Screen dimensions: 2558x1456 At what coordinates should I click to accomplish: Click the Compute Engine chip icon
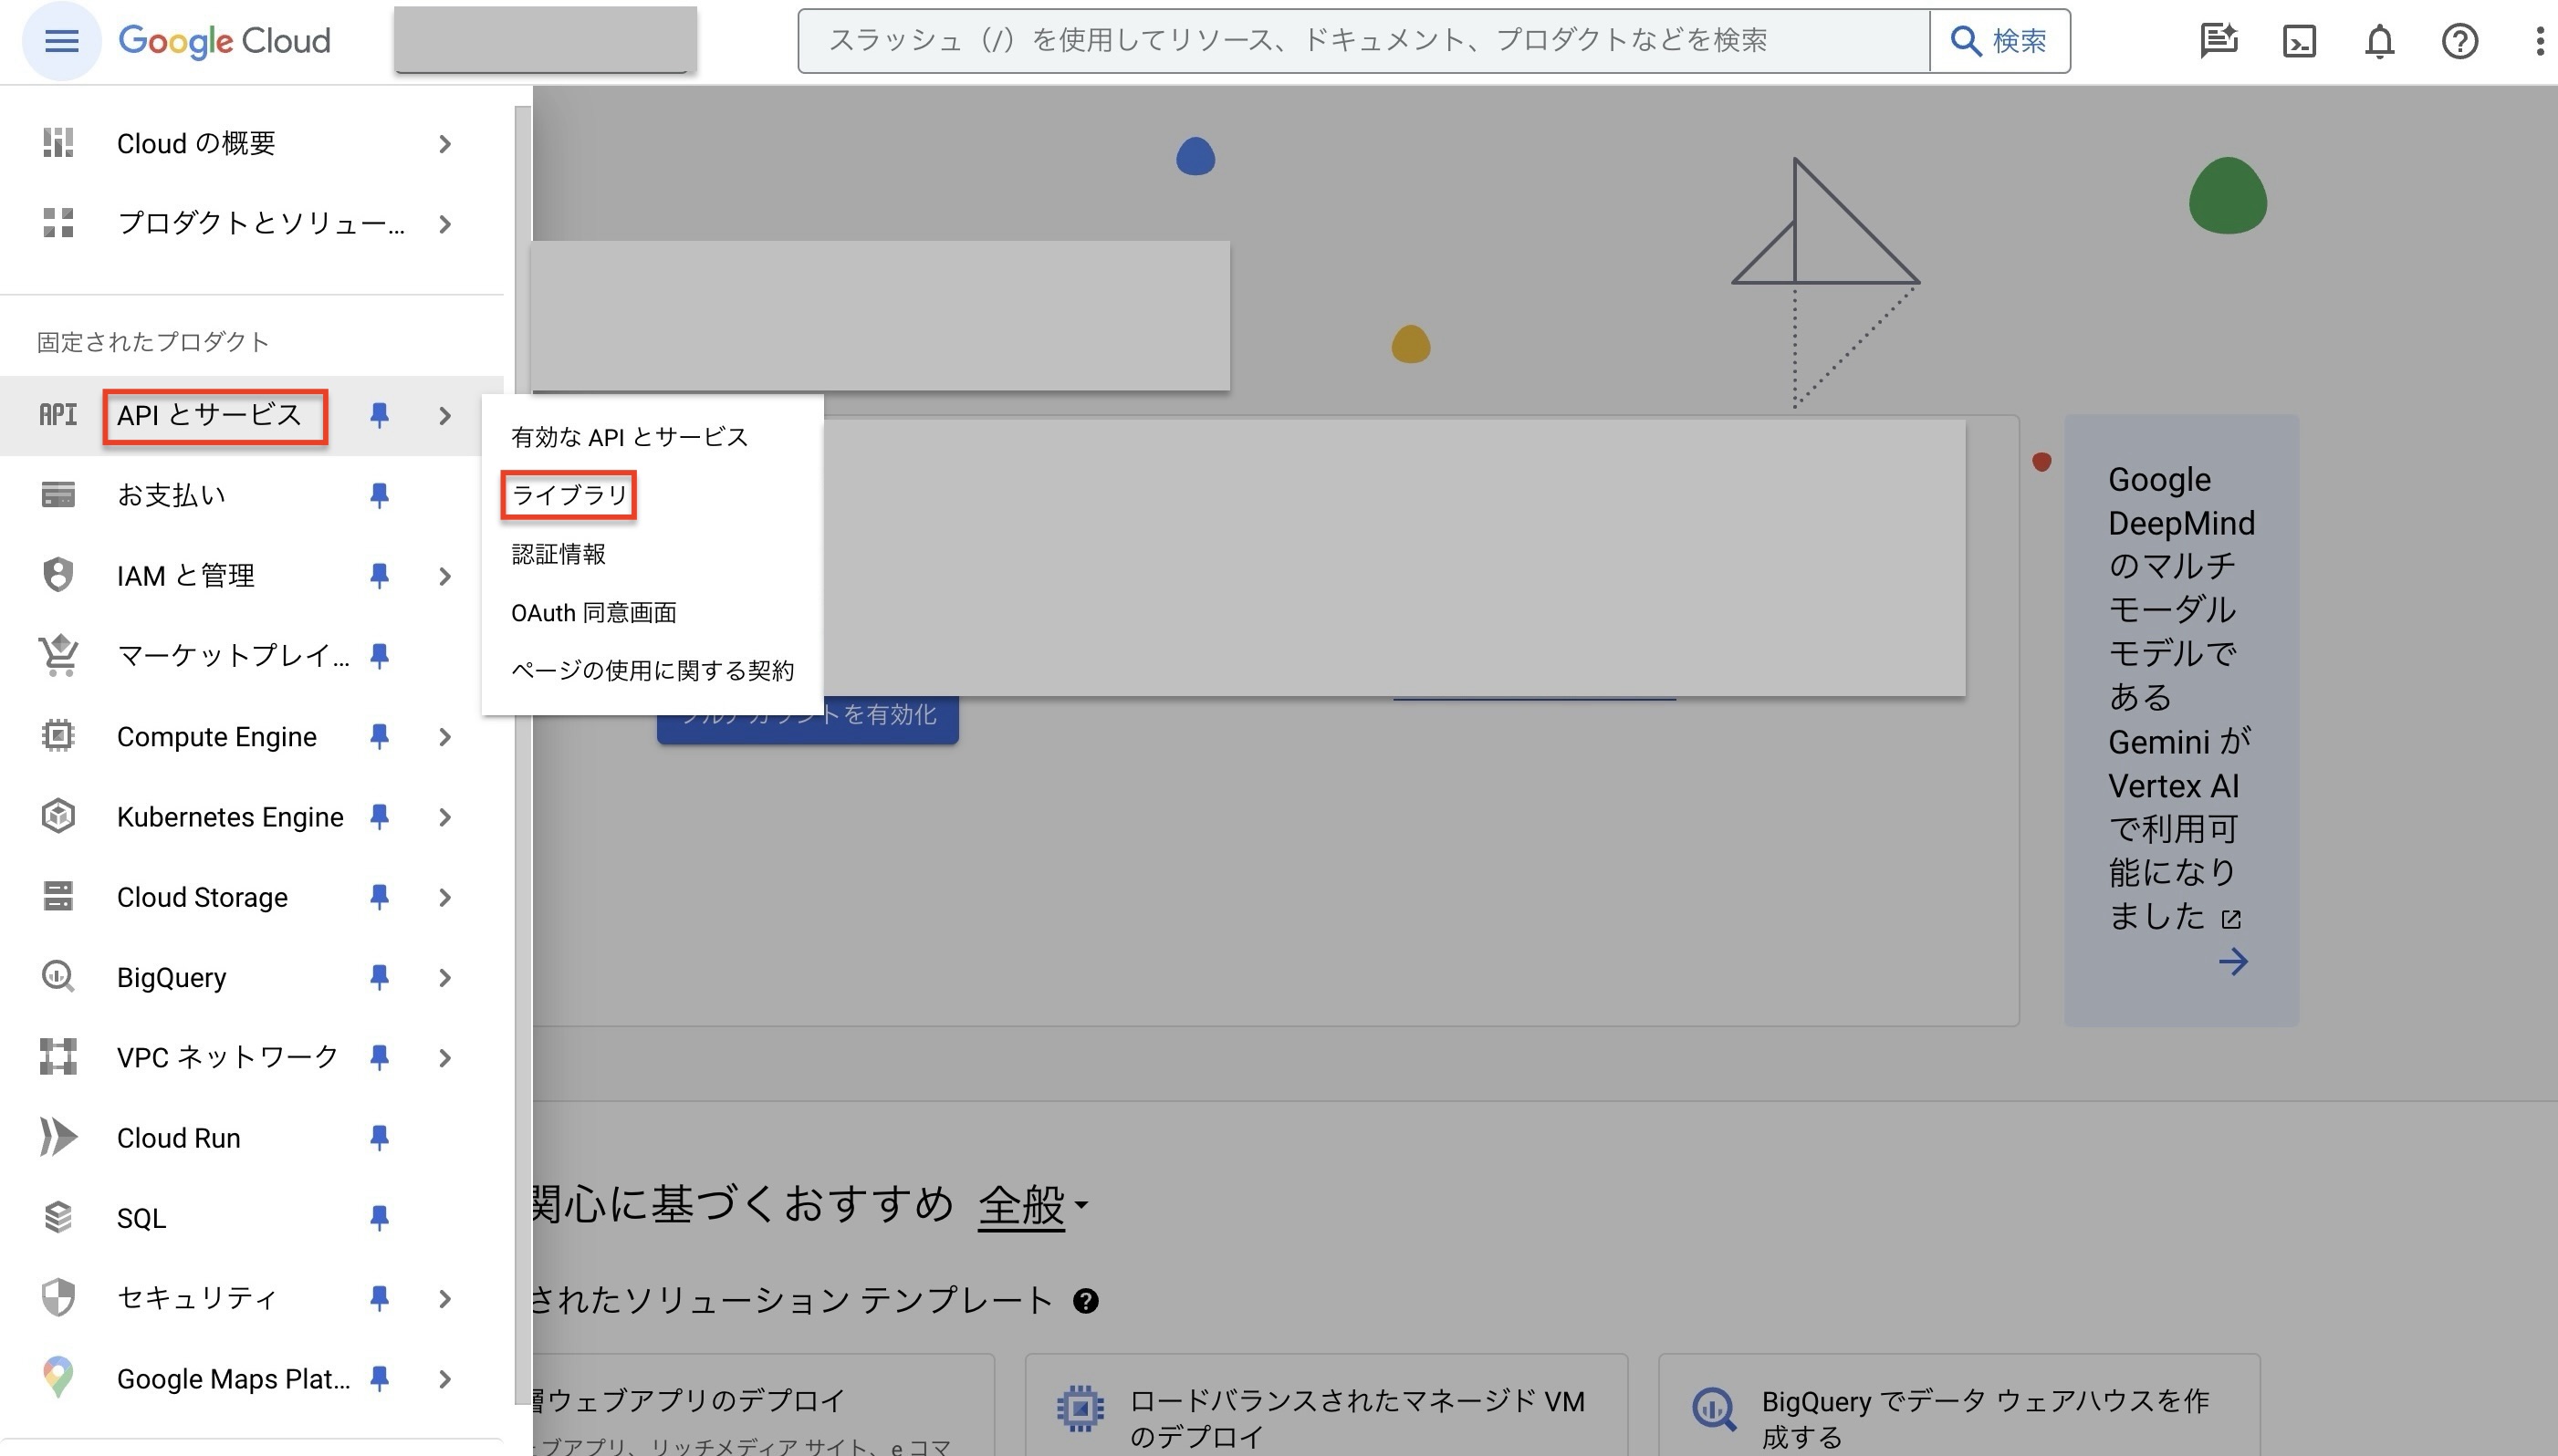[x=58, y=736]
